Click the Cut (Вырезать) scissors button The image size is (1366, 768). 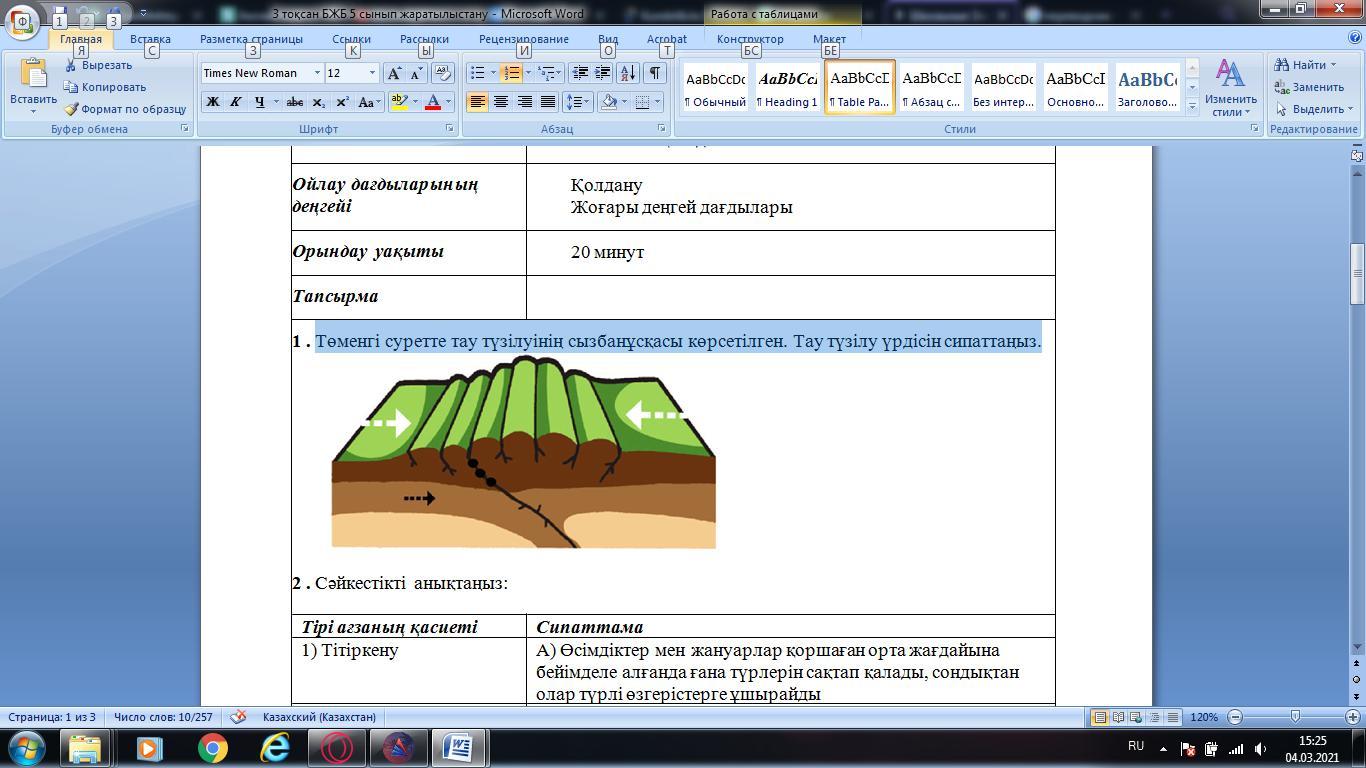(99, 65)
